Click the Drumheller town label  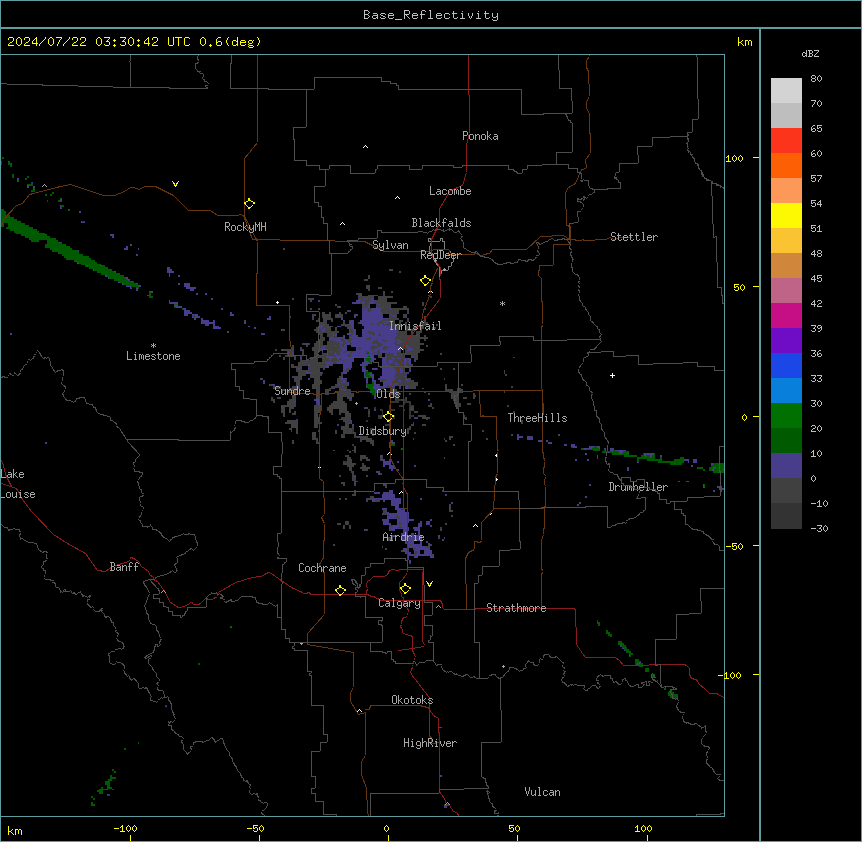coord(638,487)
